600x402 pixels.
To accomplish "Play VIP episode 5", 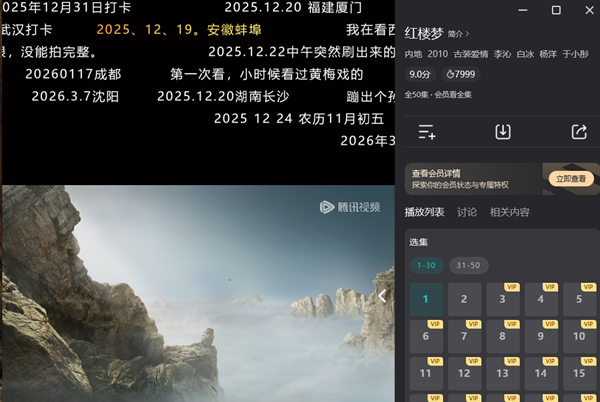I will coord(579,299).
